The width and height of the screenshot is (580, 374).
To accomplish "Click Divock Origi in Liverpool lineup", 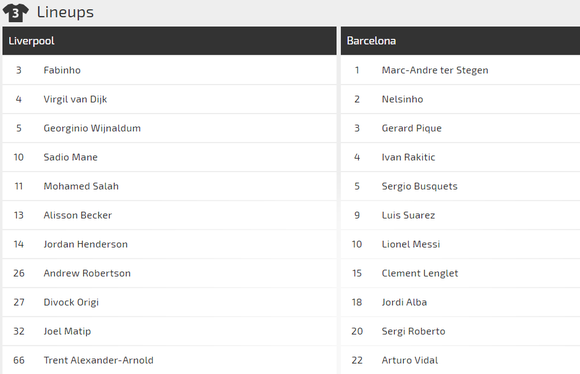I will [71, 303].
